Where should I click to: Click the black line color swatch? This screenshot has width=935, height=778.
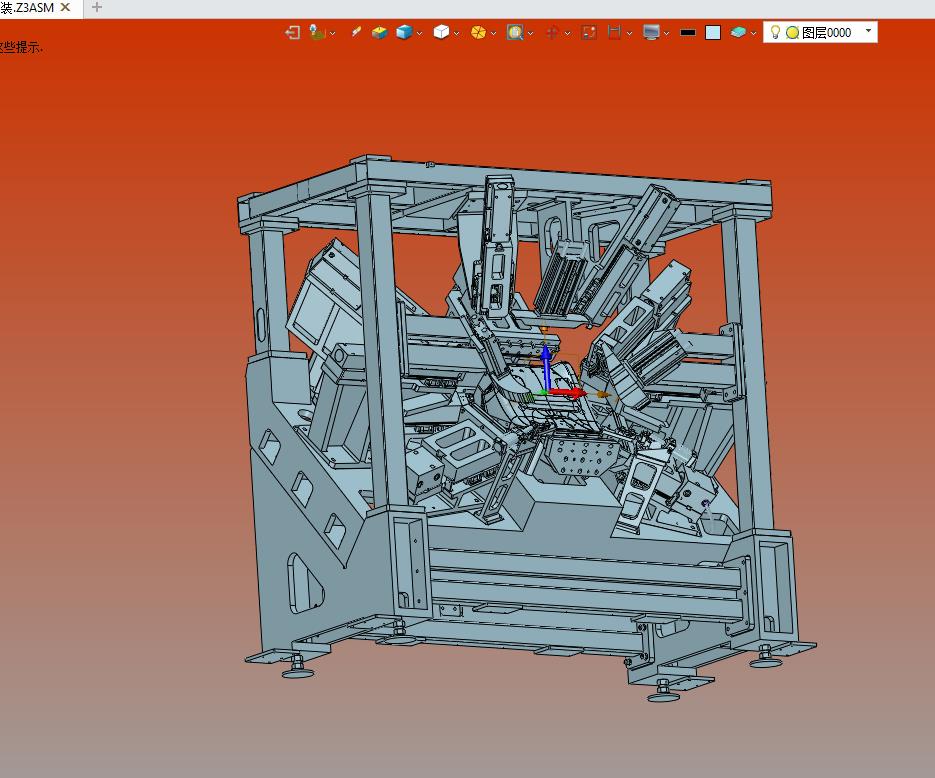click(688, 33)
